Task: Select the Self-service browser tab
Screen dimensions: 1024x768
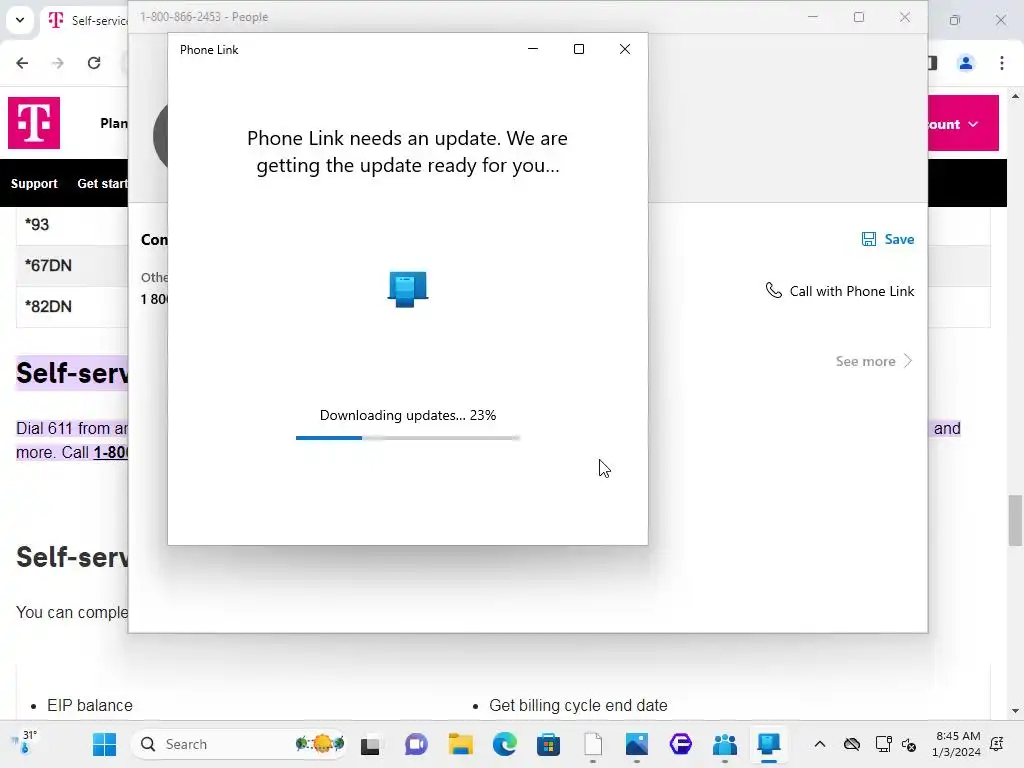Action: coord(87,20)
